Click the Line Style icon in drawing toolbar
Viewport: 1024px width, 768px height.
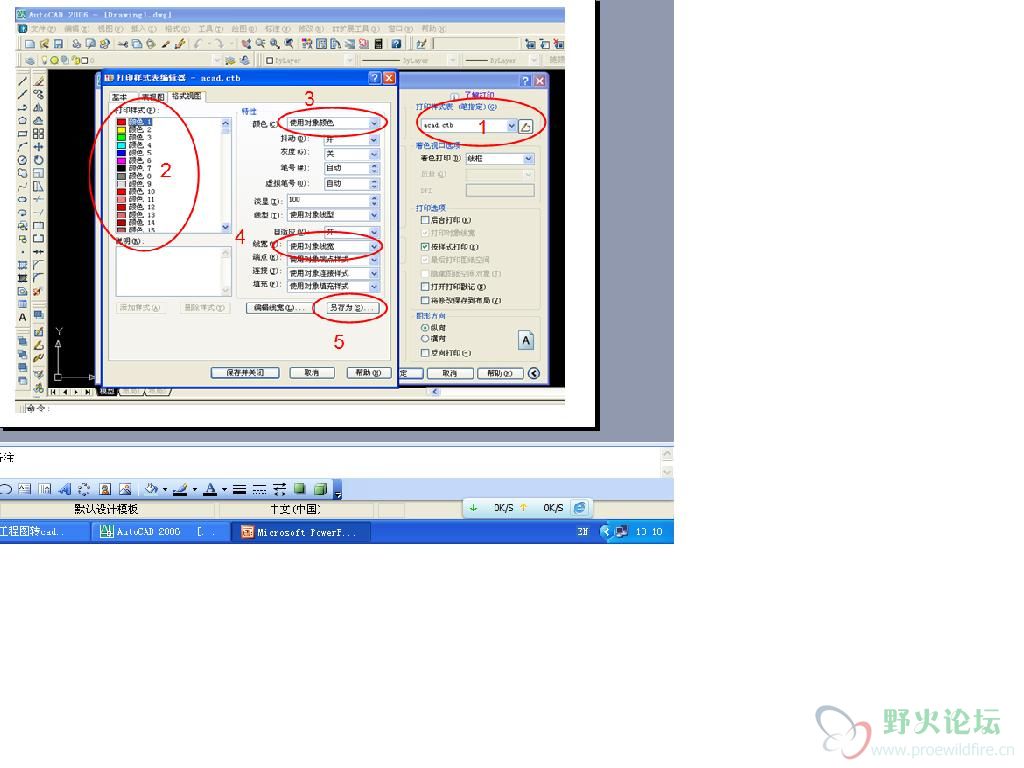click(240, 488)
